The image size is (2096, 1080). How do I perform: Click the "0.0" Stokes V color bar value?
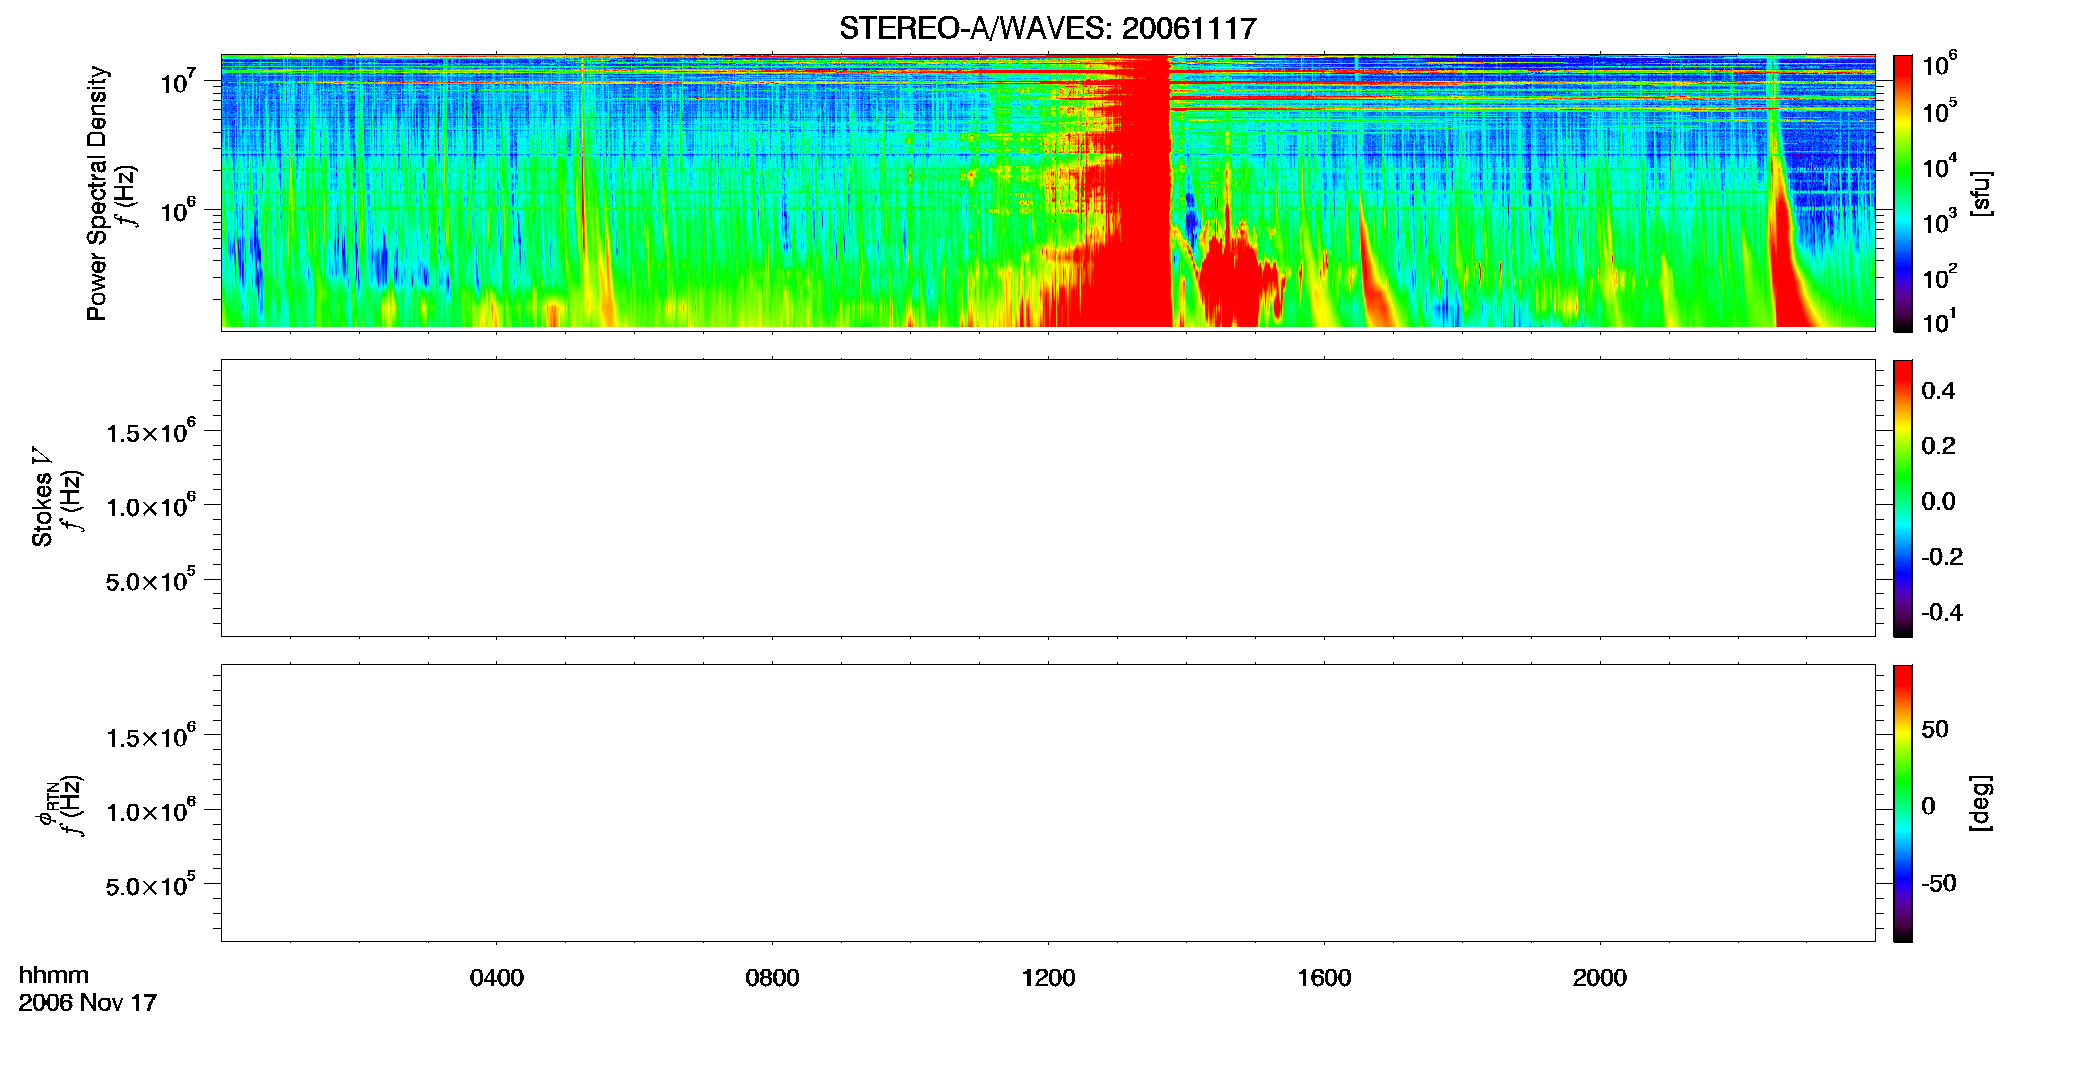point(1938,502)
